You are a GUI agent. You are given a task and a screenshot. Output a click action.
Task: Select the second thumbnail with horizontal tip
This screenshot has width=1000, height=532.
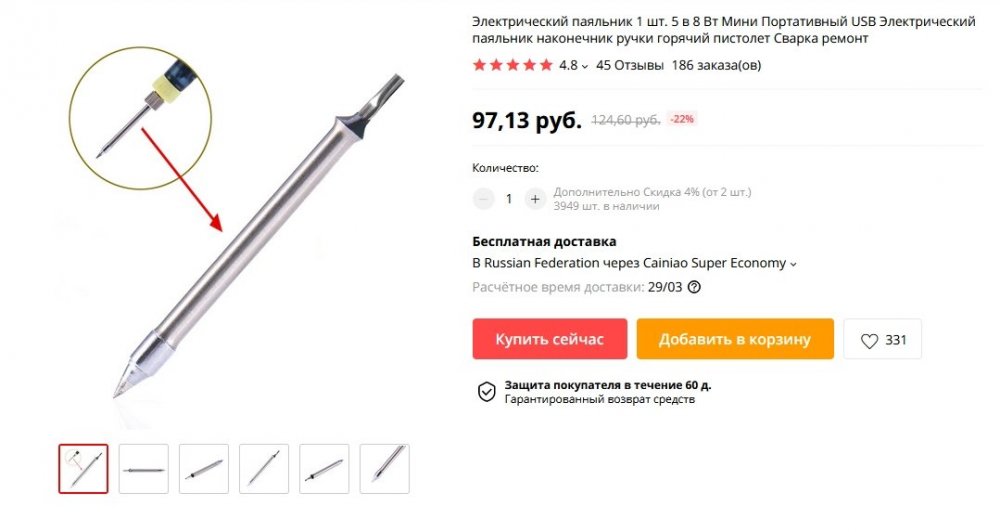143,469
